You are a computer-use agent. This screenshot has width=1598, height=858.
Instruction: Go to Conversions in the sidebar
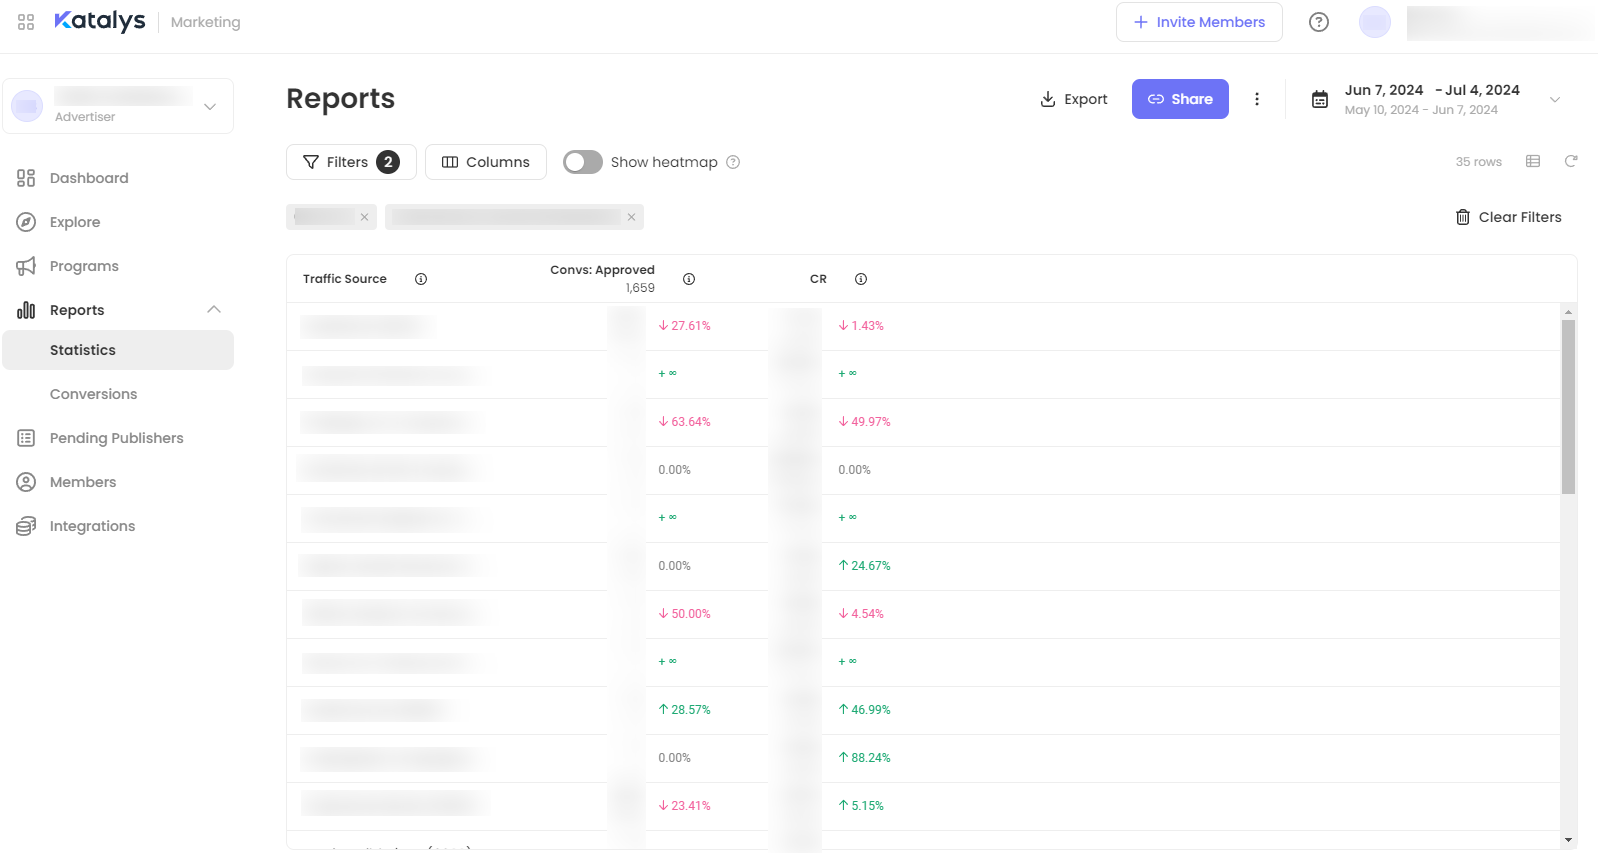(x=94, y=394)
